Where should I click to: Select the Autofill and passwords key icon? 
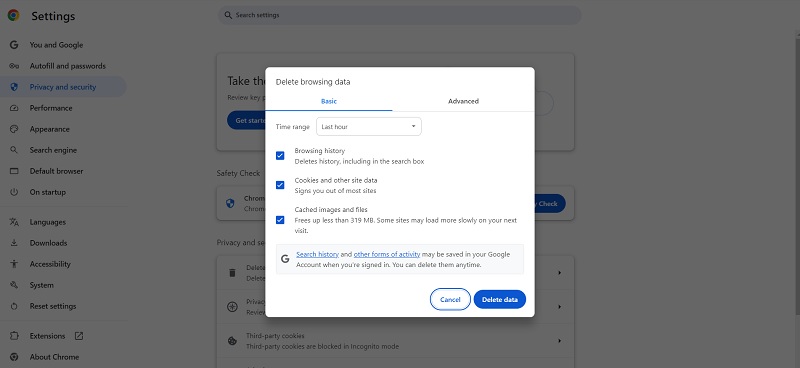pyautogui.click(x=14, y=66)
